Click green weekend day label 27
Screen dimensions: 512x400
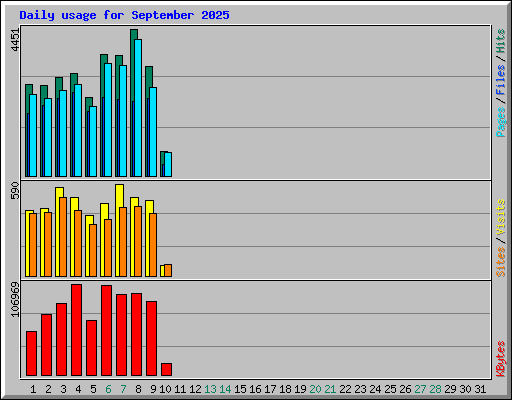420,389
